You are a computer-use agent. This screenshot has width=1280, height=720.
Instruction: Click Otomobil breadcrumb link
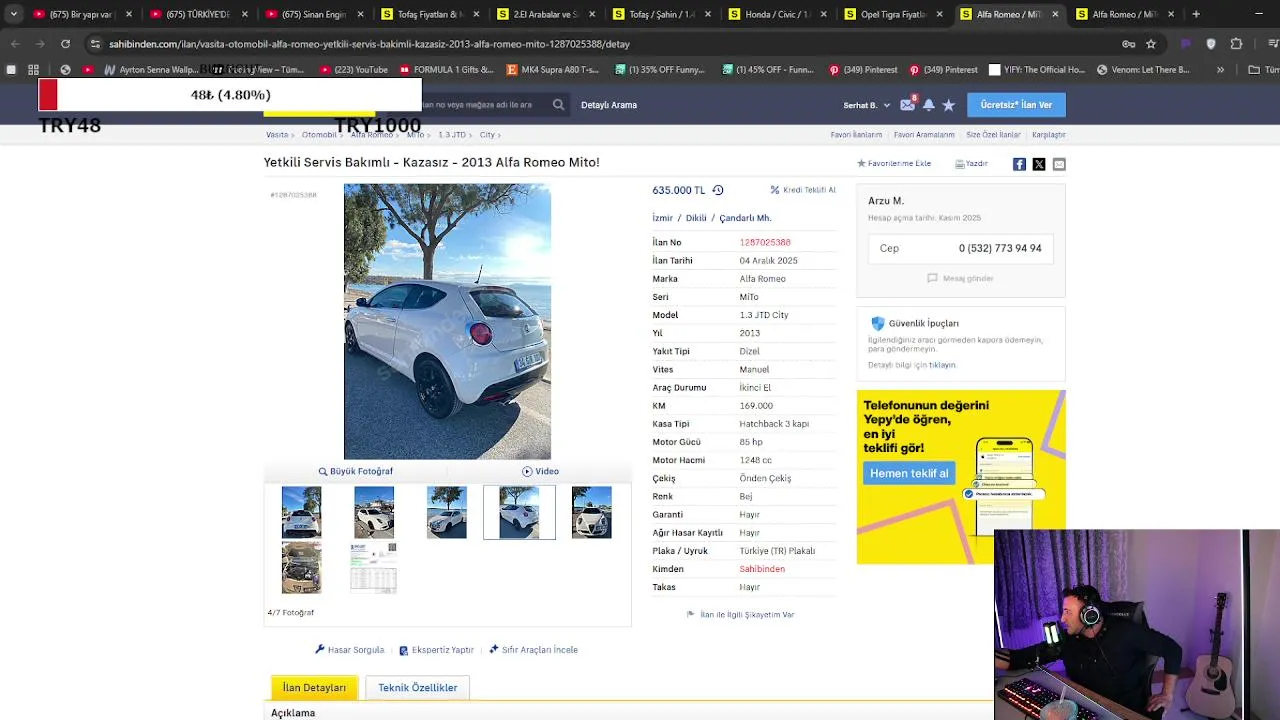319,134
